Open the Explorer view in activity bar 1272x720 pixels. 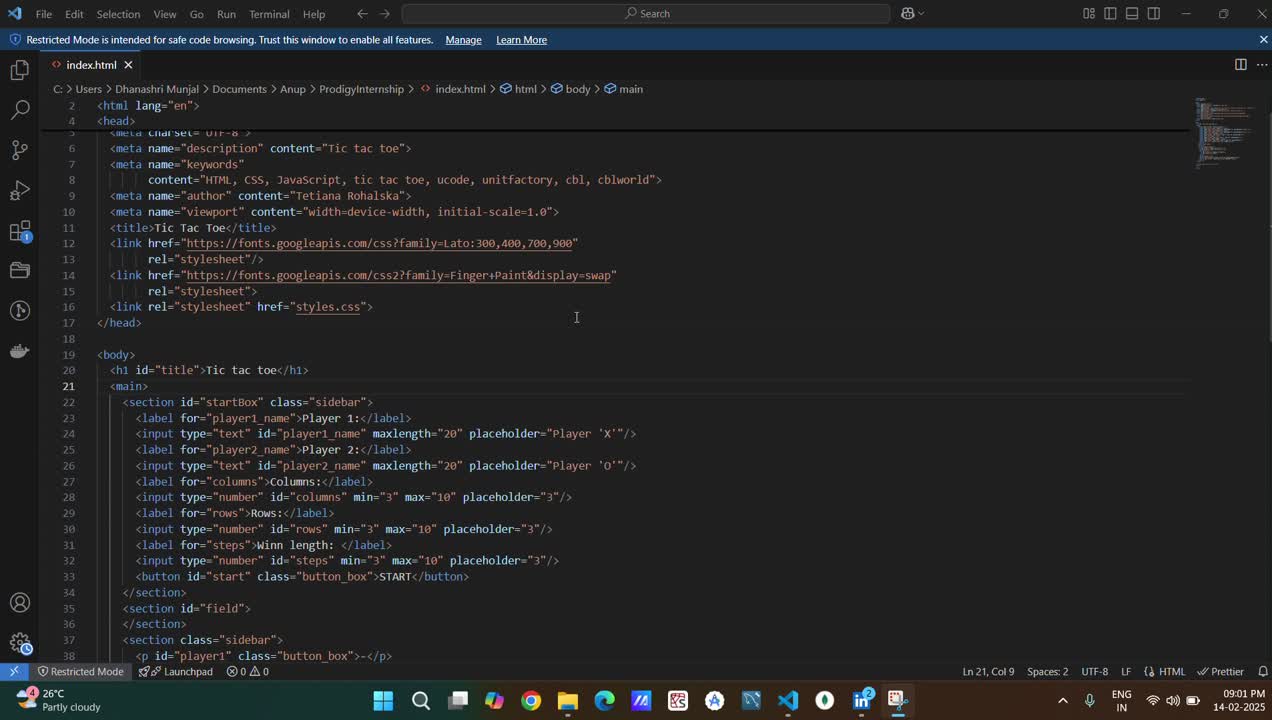19,70
